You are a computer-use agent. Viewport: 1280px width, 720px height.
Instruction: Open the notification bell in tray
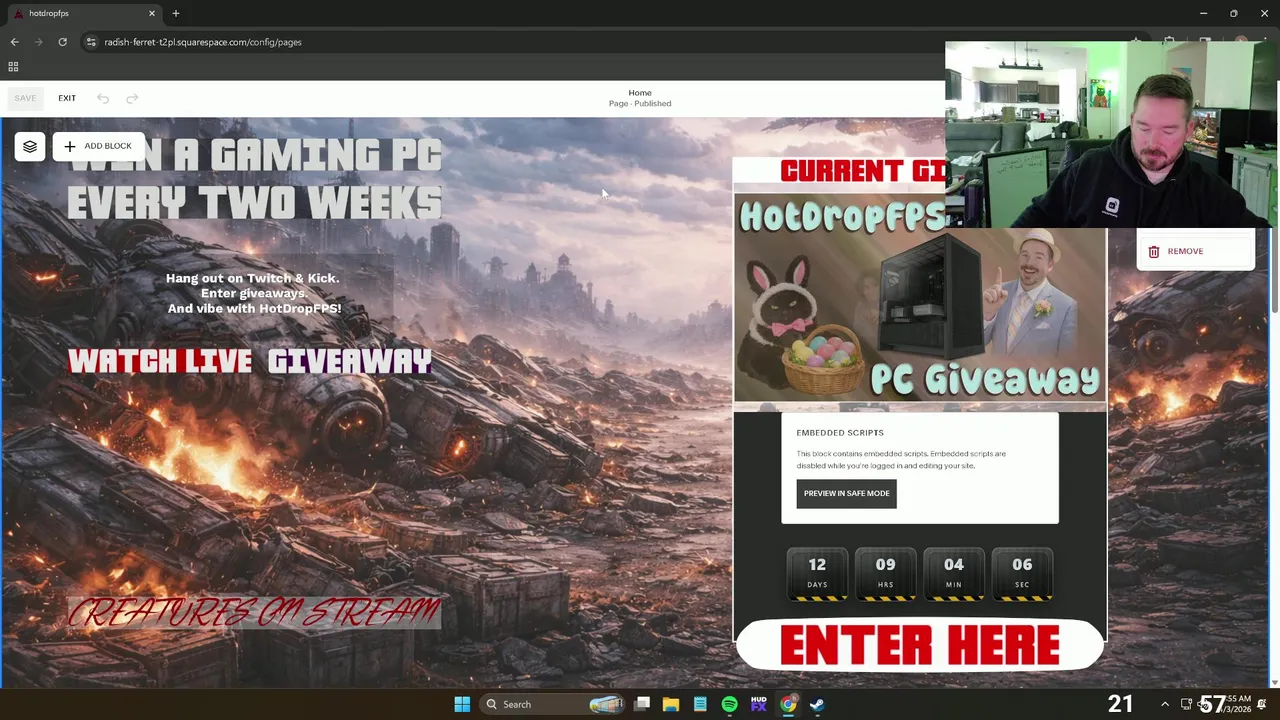(x=1262, y=704)
